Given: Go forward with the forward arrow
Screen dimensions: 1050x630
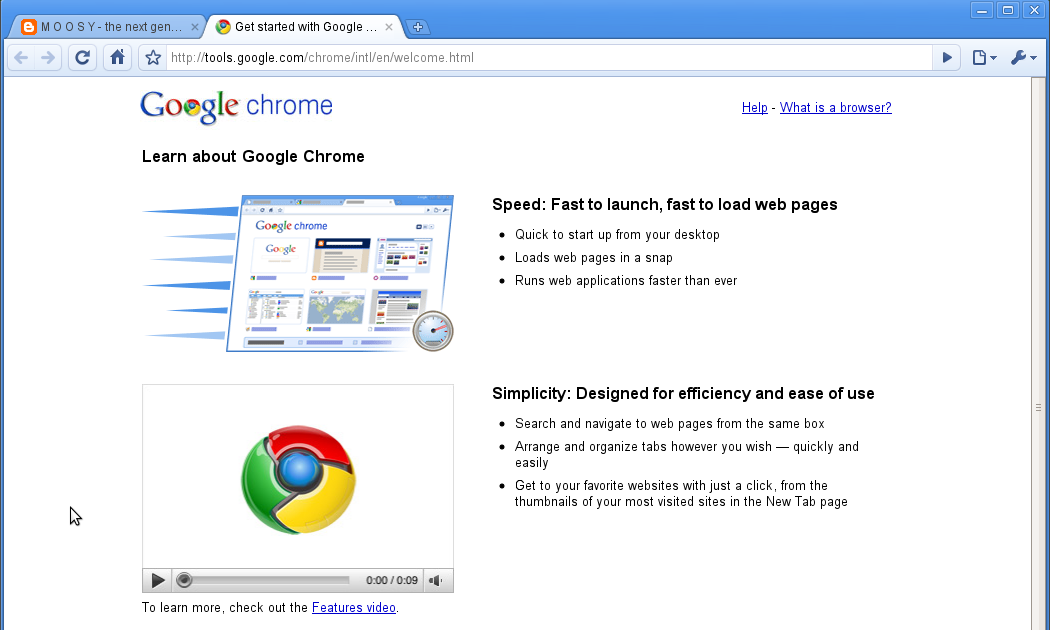Looking at the screenshot, I should point(48,58).
